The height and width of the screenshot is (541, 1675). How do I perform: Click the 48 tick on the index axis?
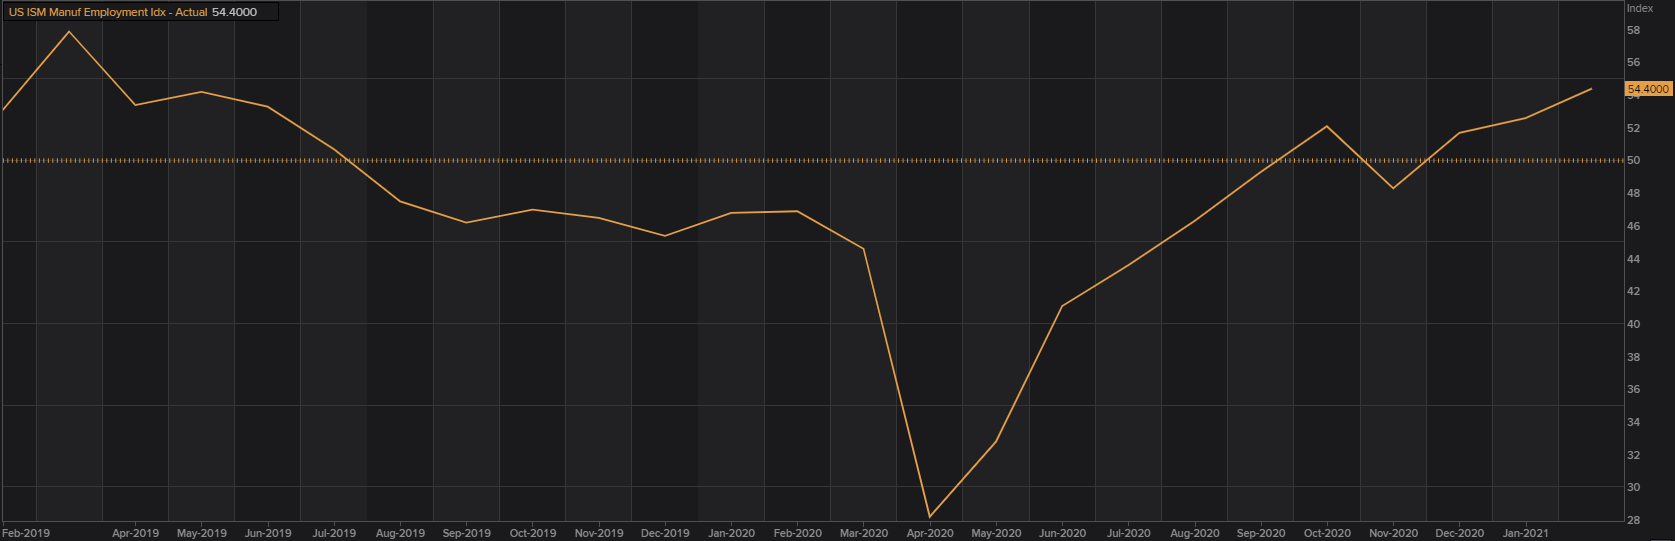[1633, 193]
